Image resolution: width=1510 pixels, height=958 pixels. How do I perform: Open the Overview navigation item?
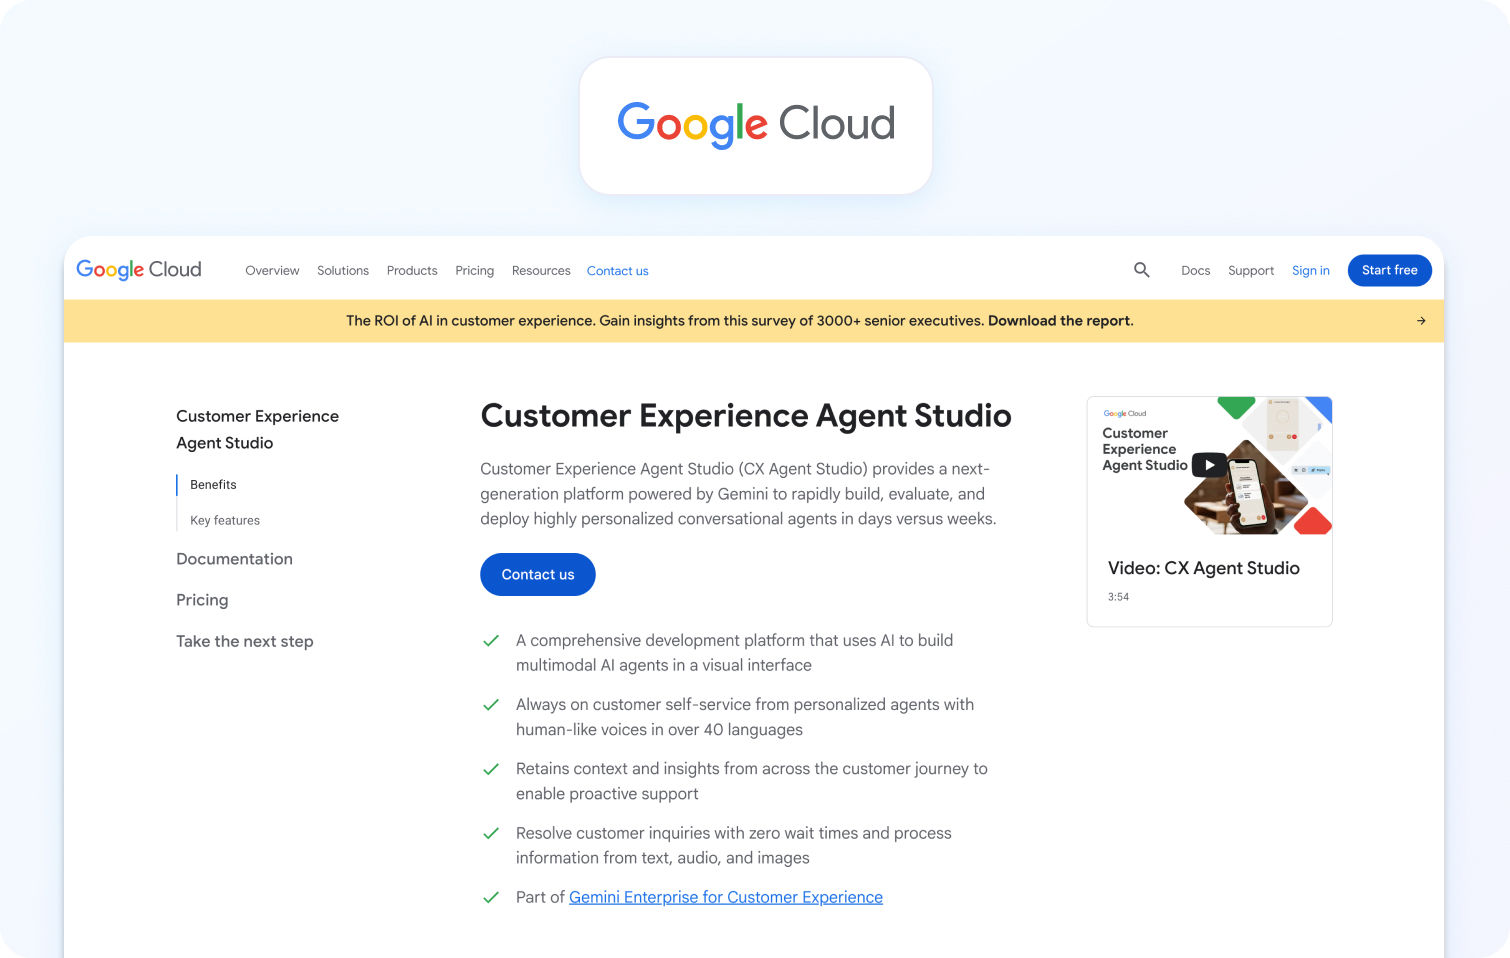[x=272, y=270]
